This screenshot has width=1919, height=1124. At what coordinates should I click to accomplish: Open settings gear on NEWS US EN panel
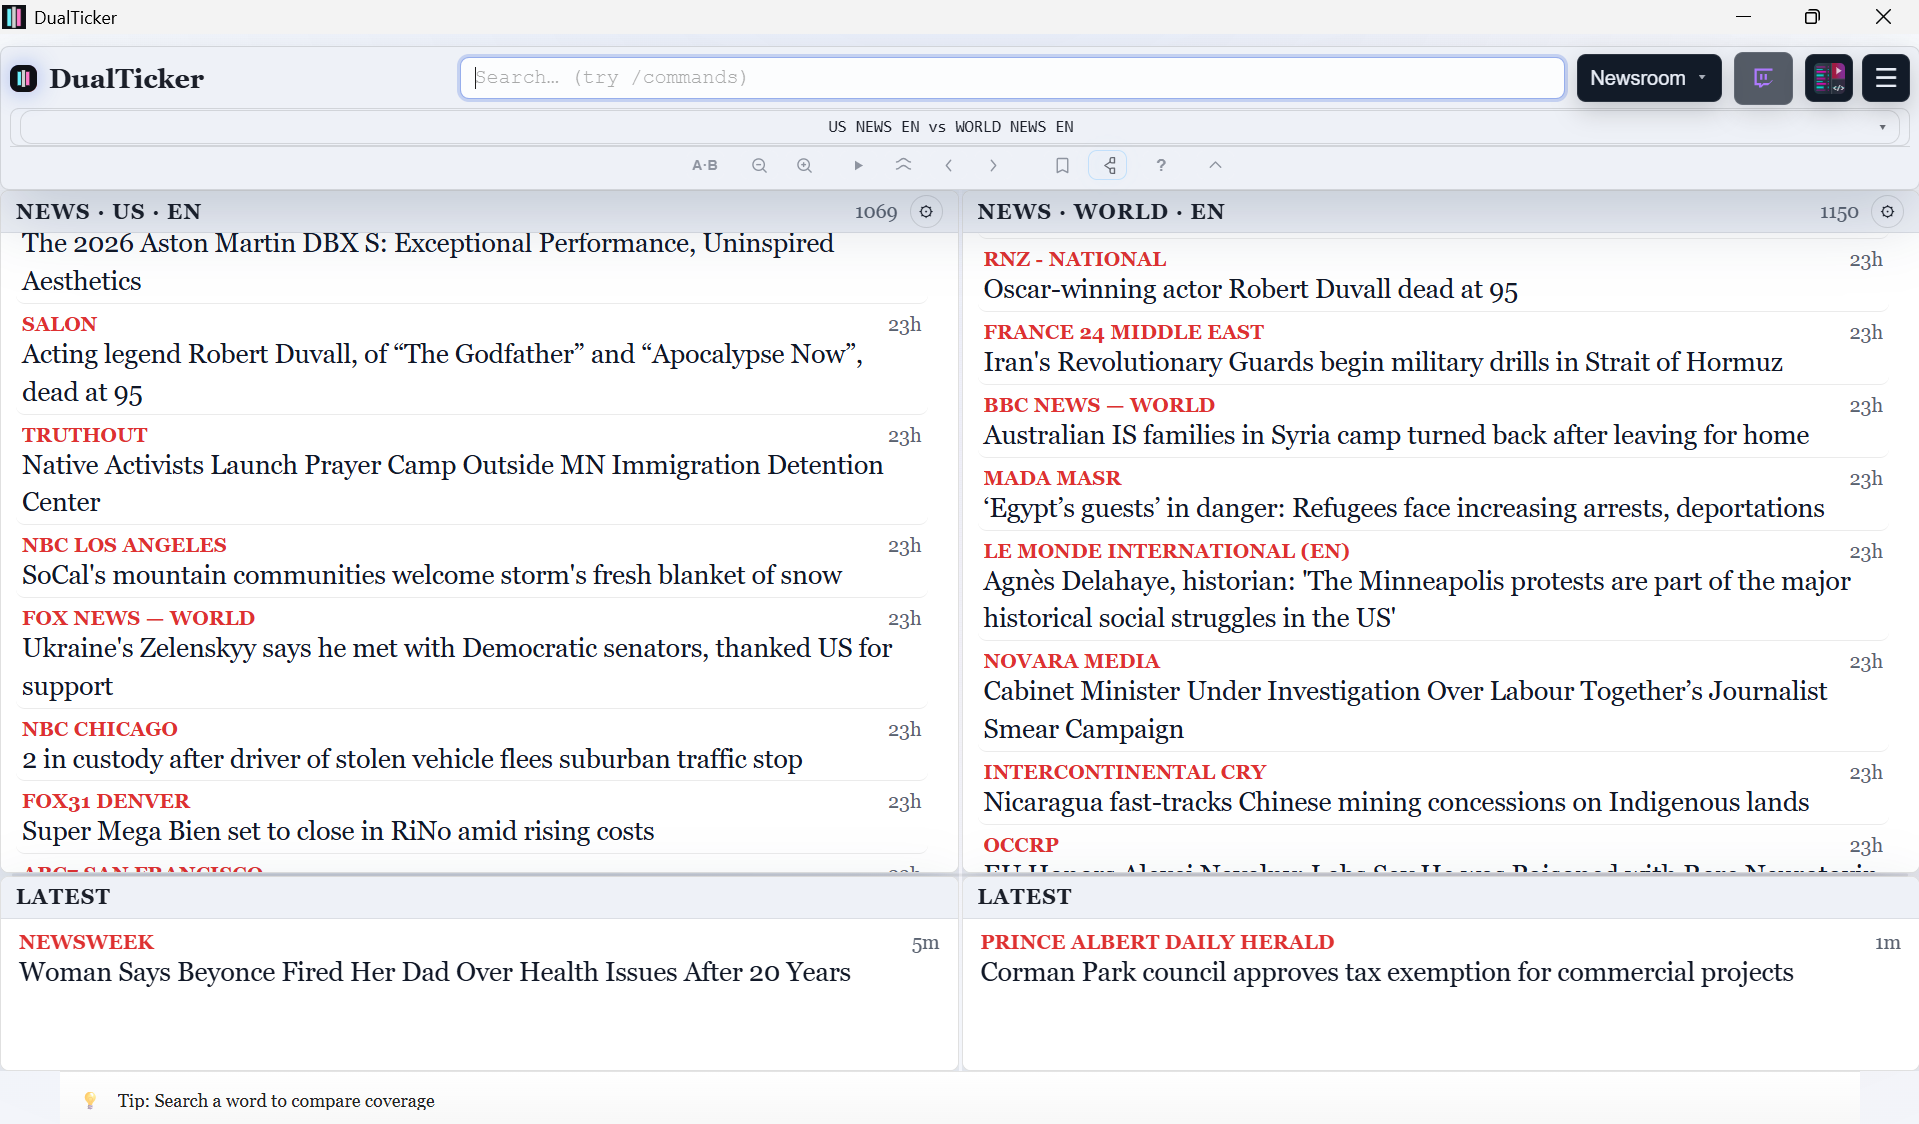[926, 212]
